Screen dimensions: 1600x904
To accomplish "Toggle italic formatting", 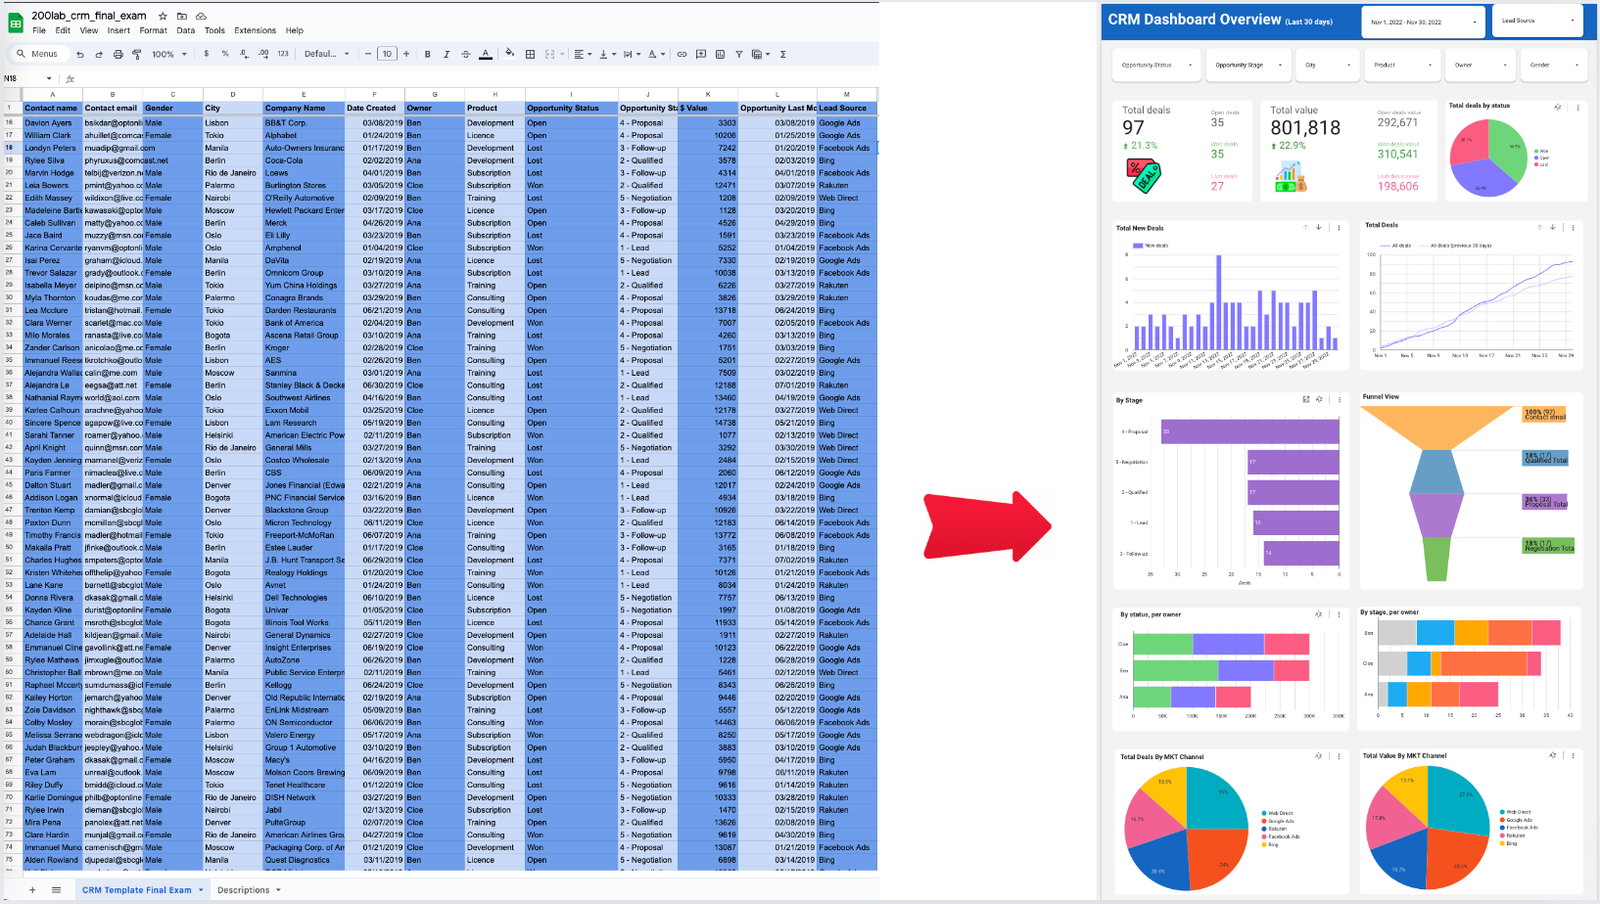I will click(x=447, y=54).
